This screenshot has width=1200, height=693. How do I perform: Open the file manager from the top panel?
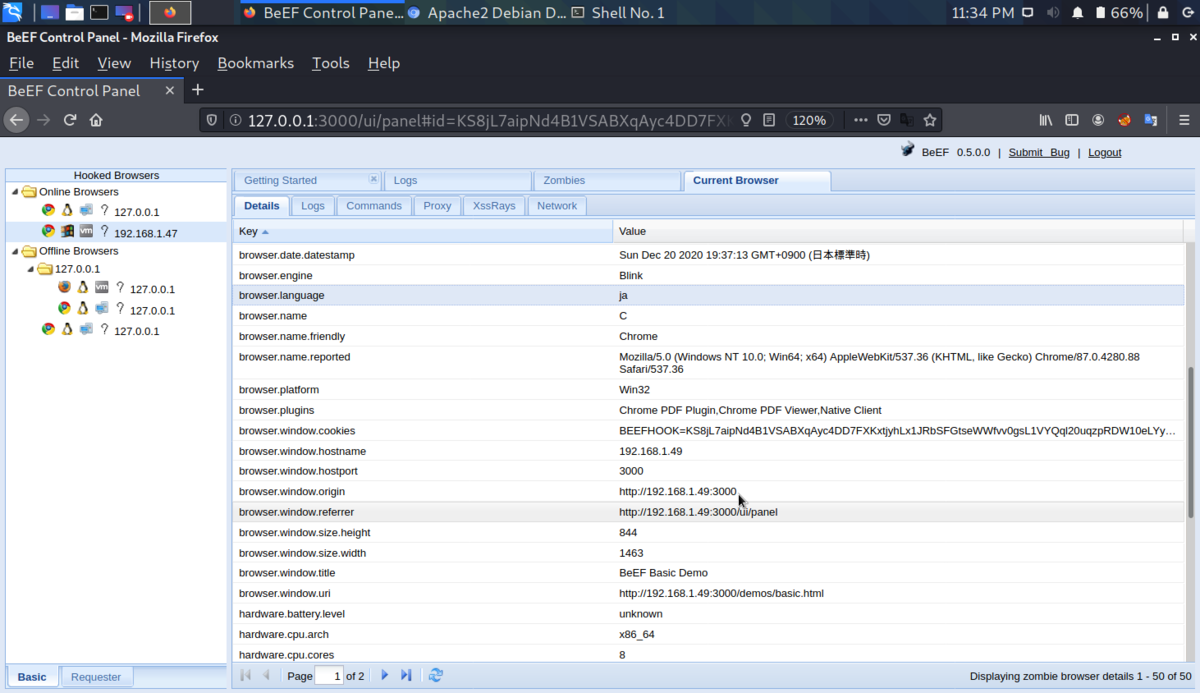click(74, 13)
